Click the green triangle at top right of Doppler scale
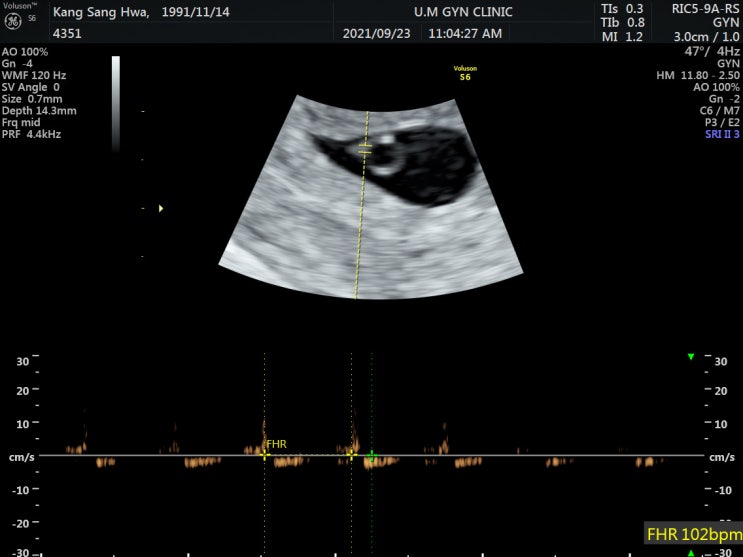 pos(691,356)
